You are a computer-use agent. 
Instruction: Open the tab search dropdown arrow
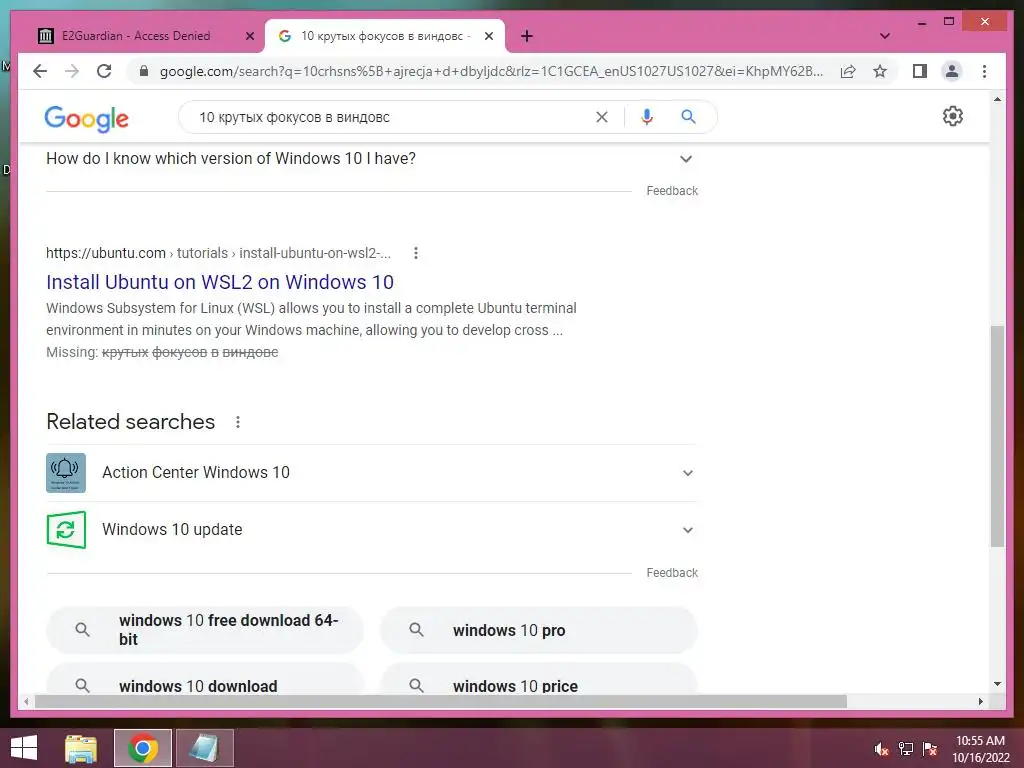pos(885,36)
